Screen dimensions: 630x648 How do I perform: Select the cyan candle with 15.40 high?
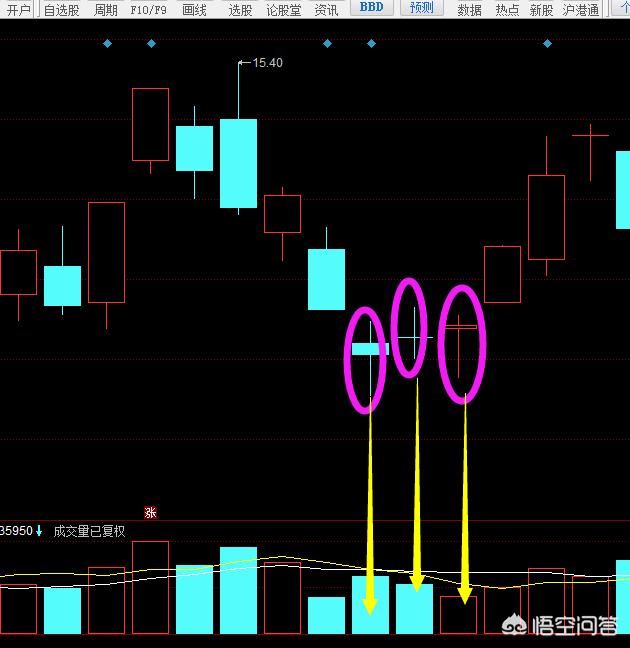click(239, 163)
